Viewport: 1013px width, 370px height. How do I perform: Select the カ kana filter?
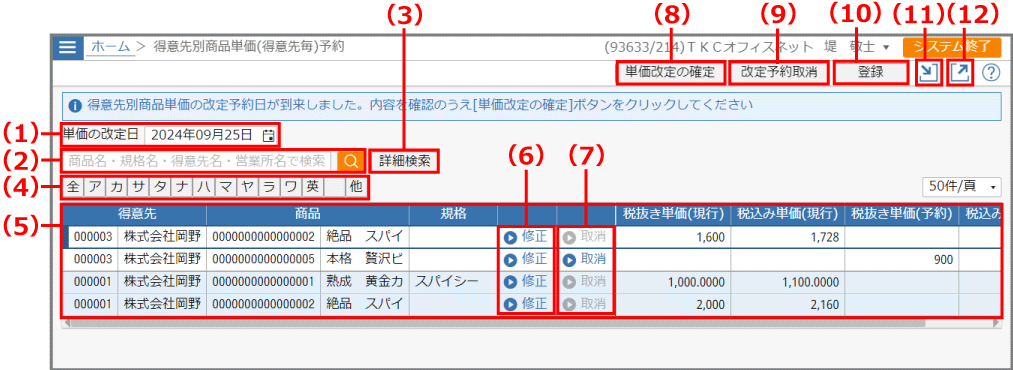[x=117, y=187]
